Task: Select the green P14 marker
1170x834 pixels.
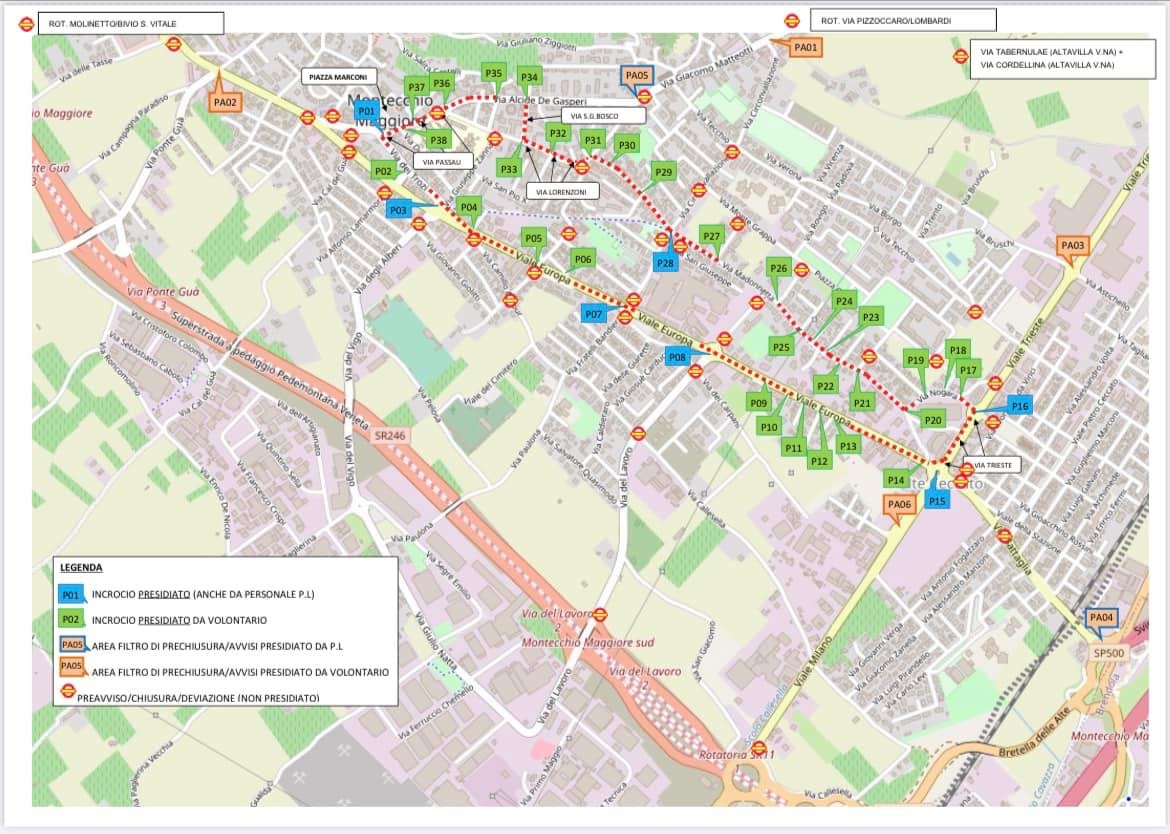Action: [896, 480]
